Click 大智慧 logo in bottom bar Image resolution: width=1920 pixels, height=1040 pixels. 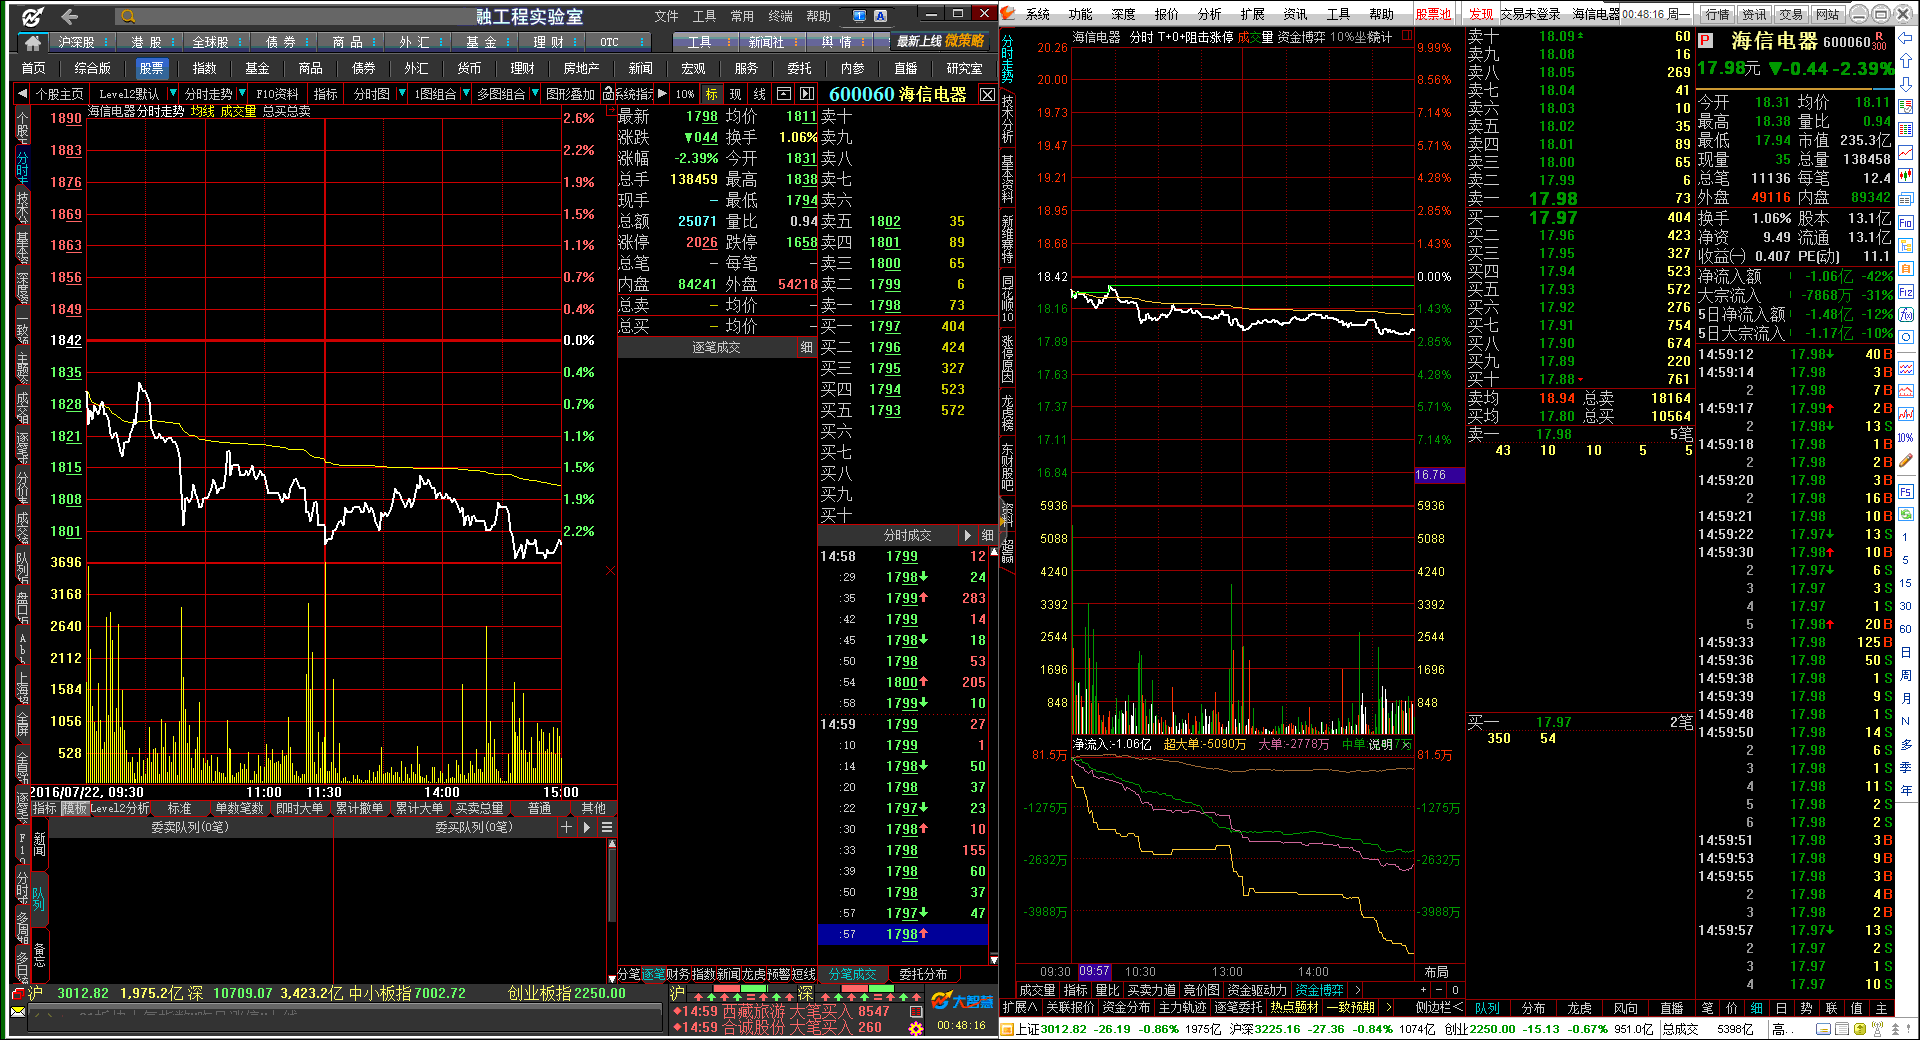962,1001
